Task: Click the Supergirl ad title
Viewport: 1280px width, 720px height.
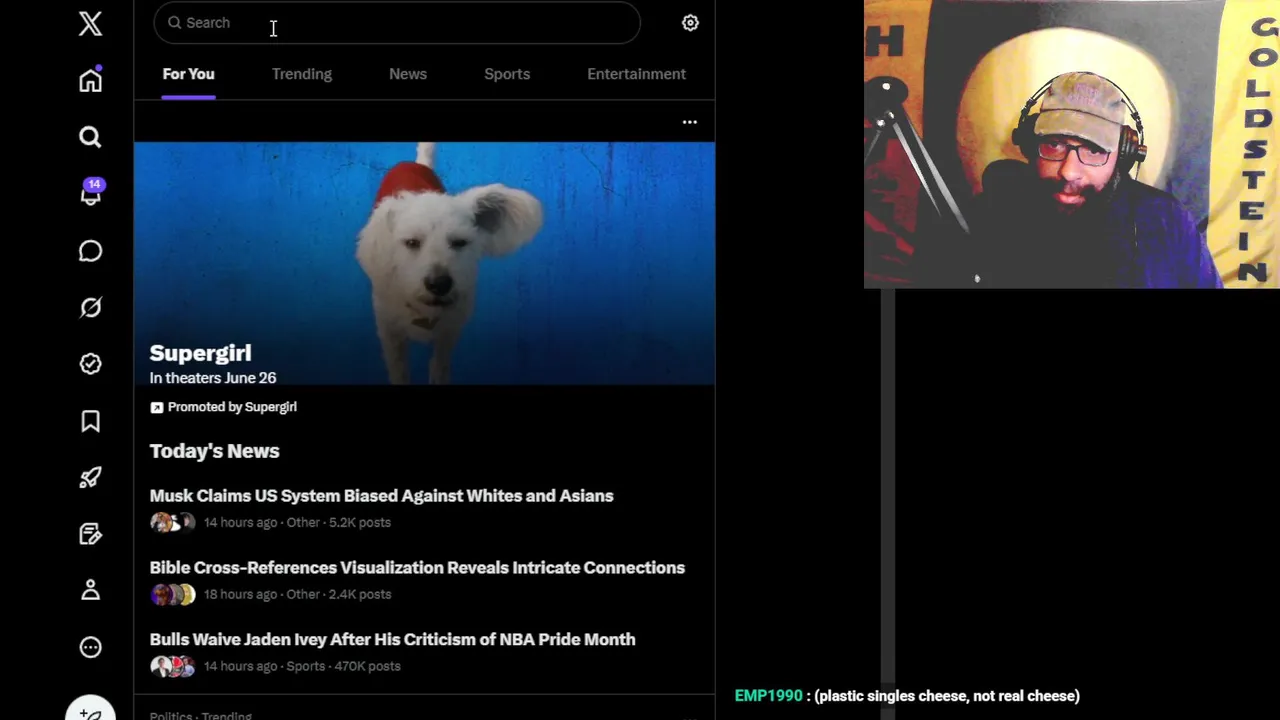Action: 200,353
